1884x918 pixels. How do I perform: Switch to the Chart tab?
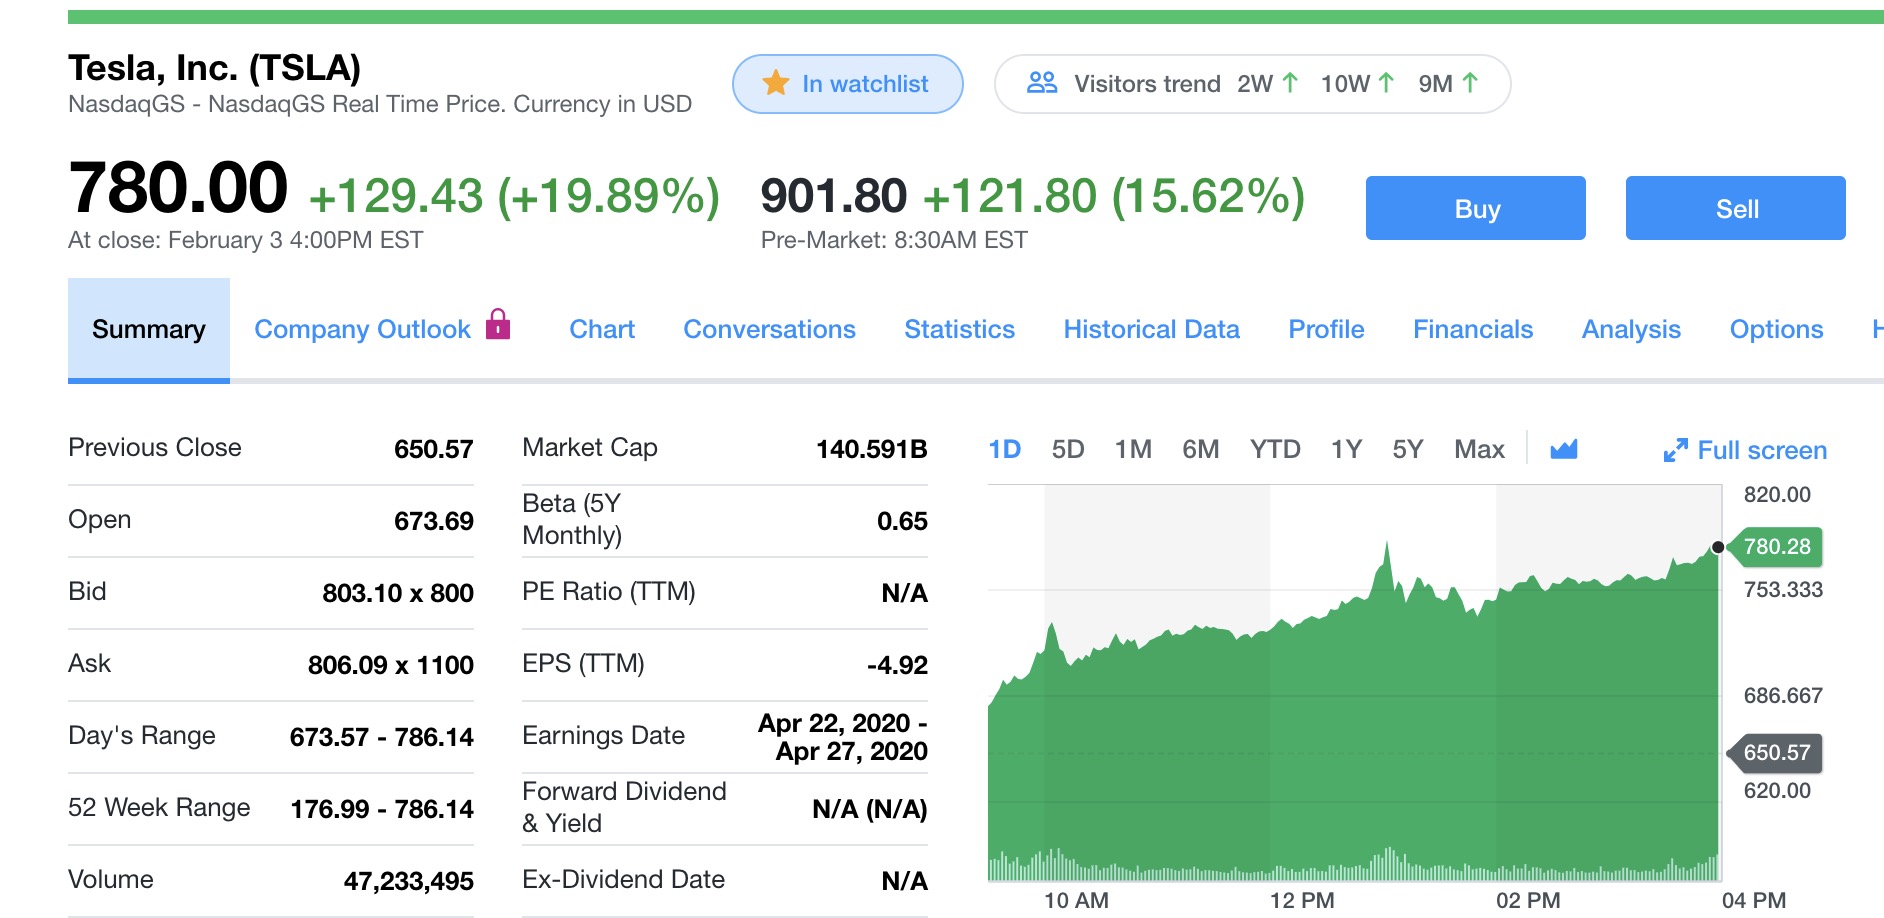[602, 329]
